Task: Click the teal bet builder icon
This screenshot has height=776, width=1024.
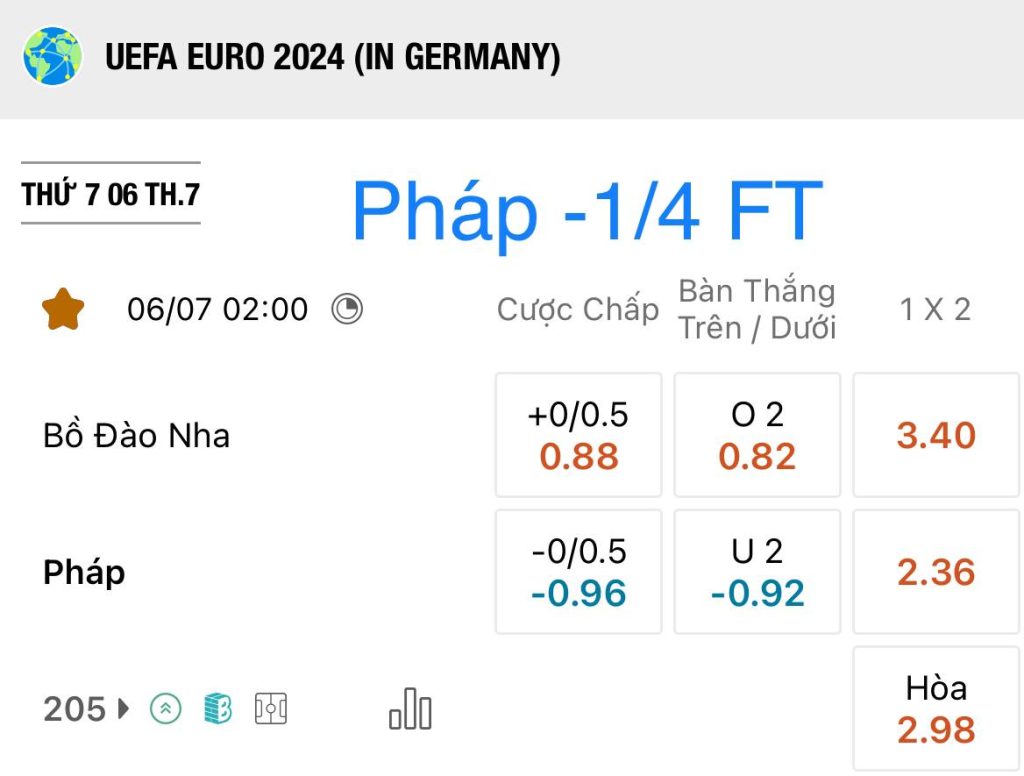Action: click(217, 709)
